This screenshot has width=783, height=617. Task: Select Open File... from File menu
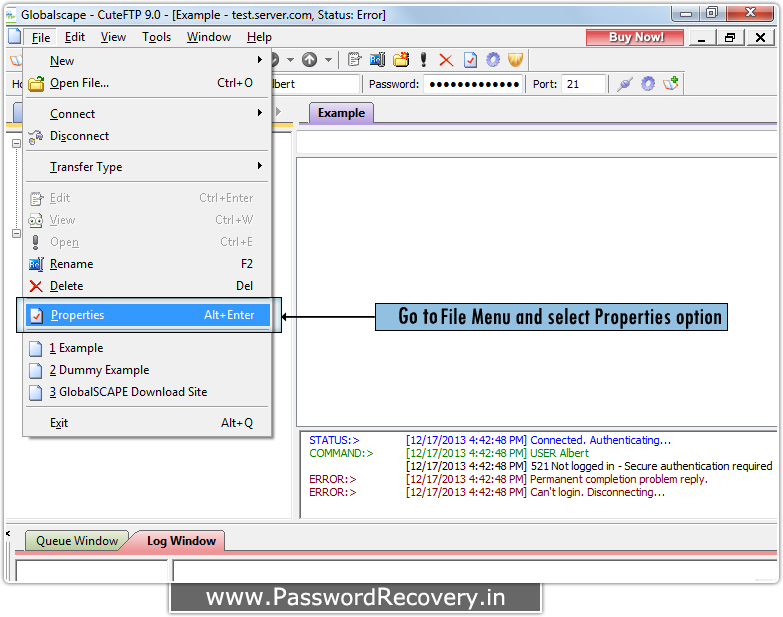[148, 83]
